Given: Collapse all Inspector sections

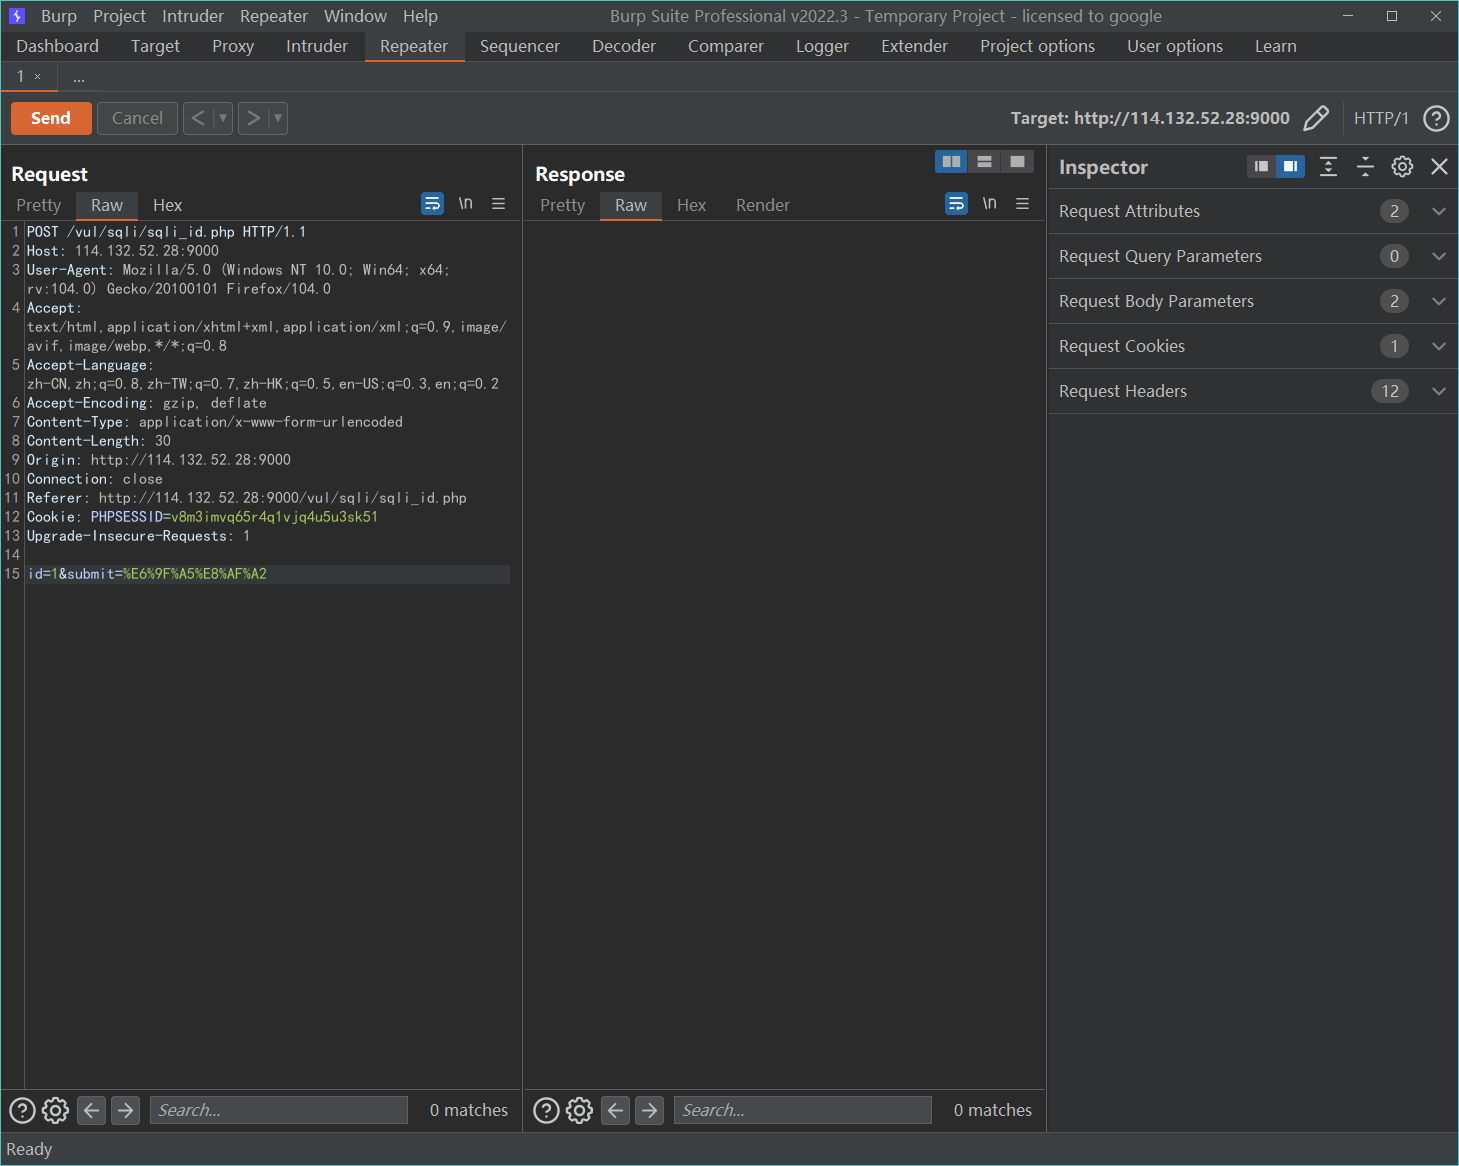Looking at the screenshot, I should 1365,167.
